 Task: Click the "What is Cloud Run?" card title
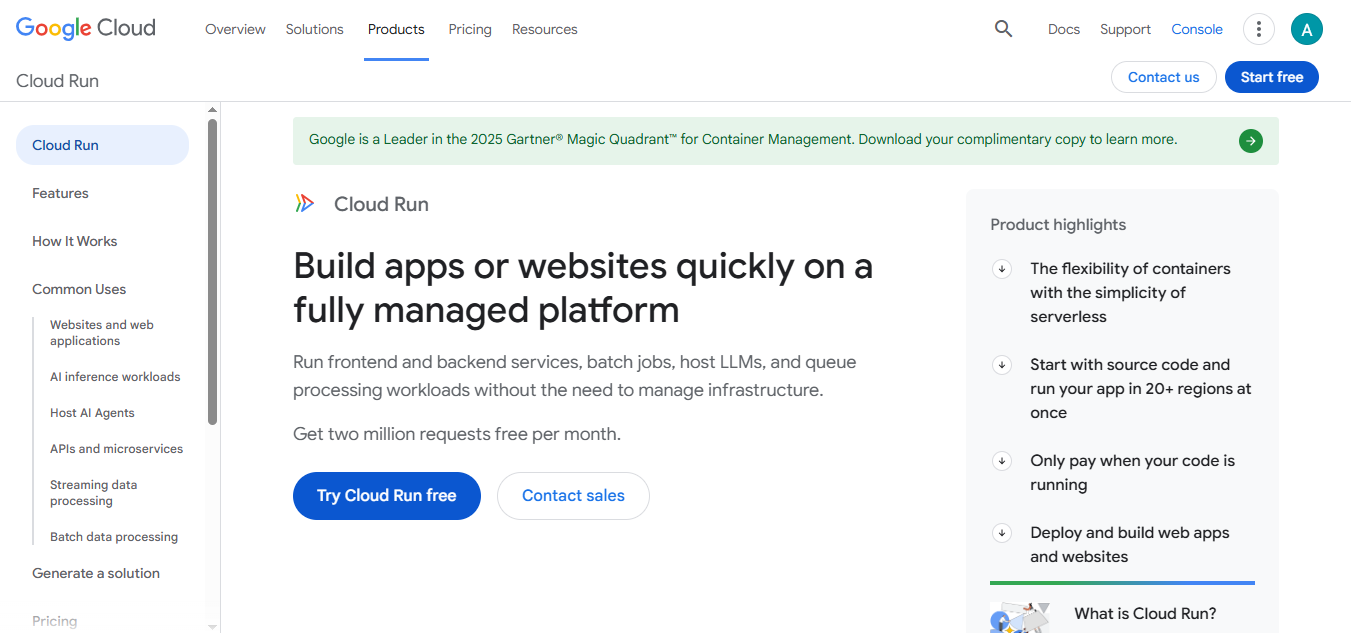[x=1145, y=614]
